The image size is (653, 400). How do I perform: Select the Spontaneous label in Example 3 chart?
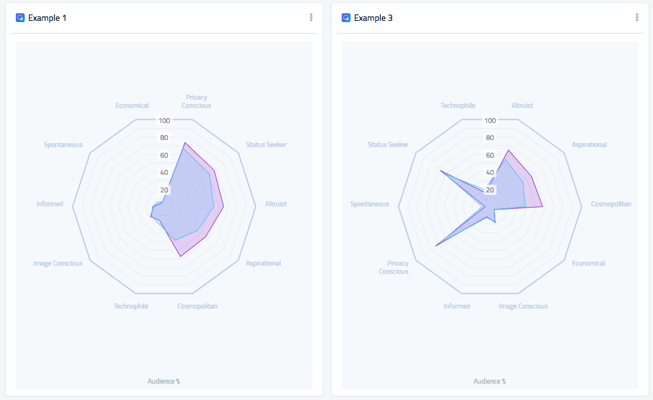(370, 204)
